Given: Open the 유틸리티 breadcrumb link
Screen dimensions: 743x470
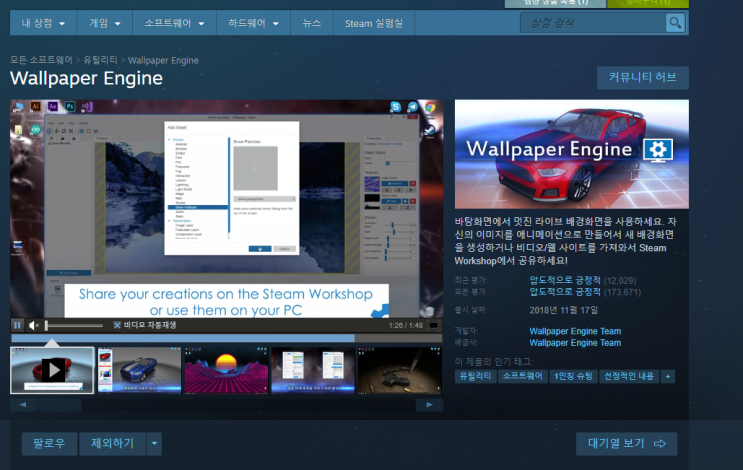Looking at the screenshot, I should [100, 60].
